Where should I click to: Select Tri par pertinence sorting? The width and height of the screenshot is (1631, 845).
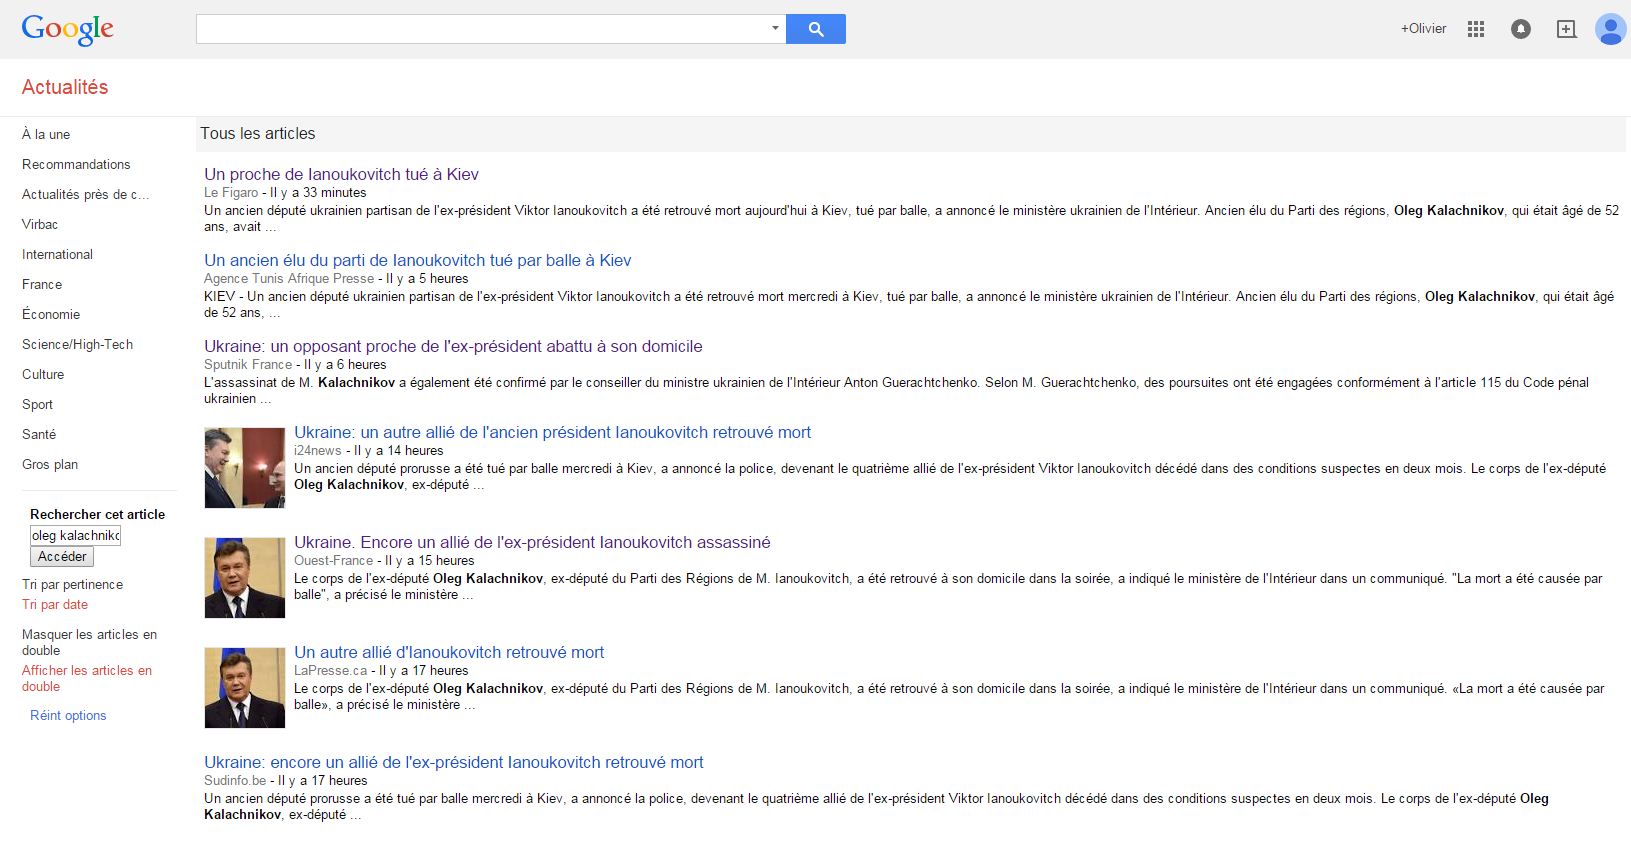[x=72, y=584]
